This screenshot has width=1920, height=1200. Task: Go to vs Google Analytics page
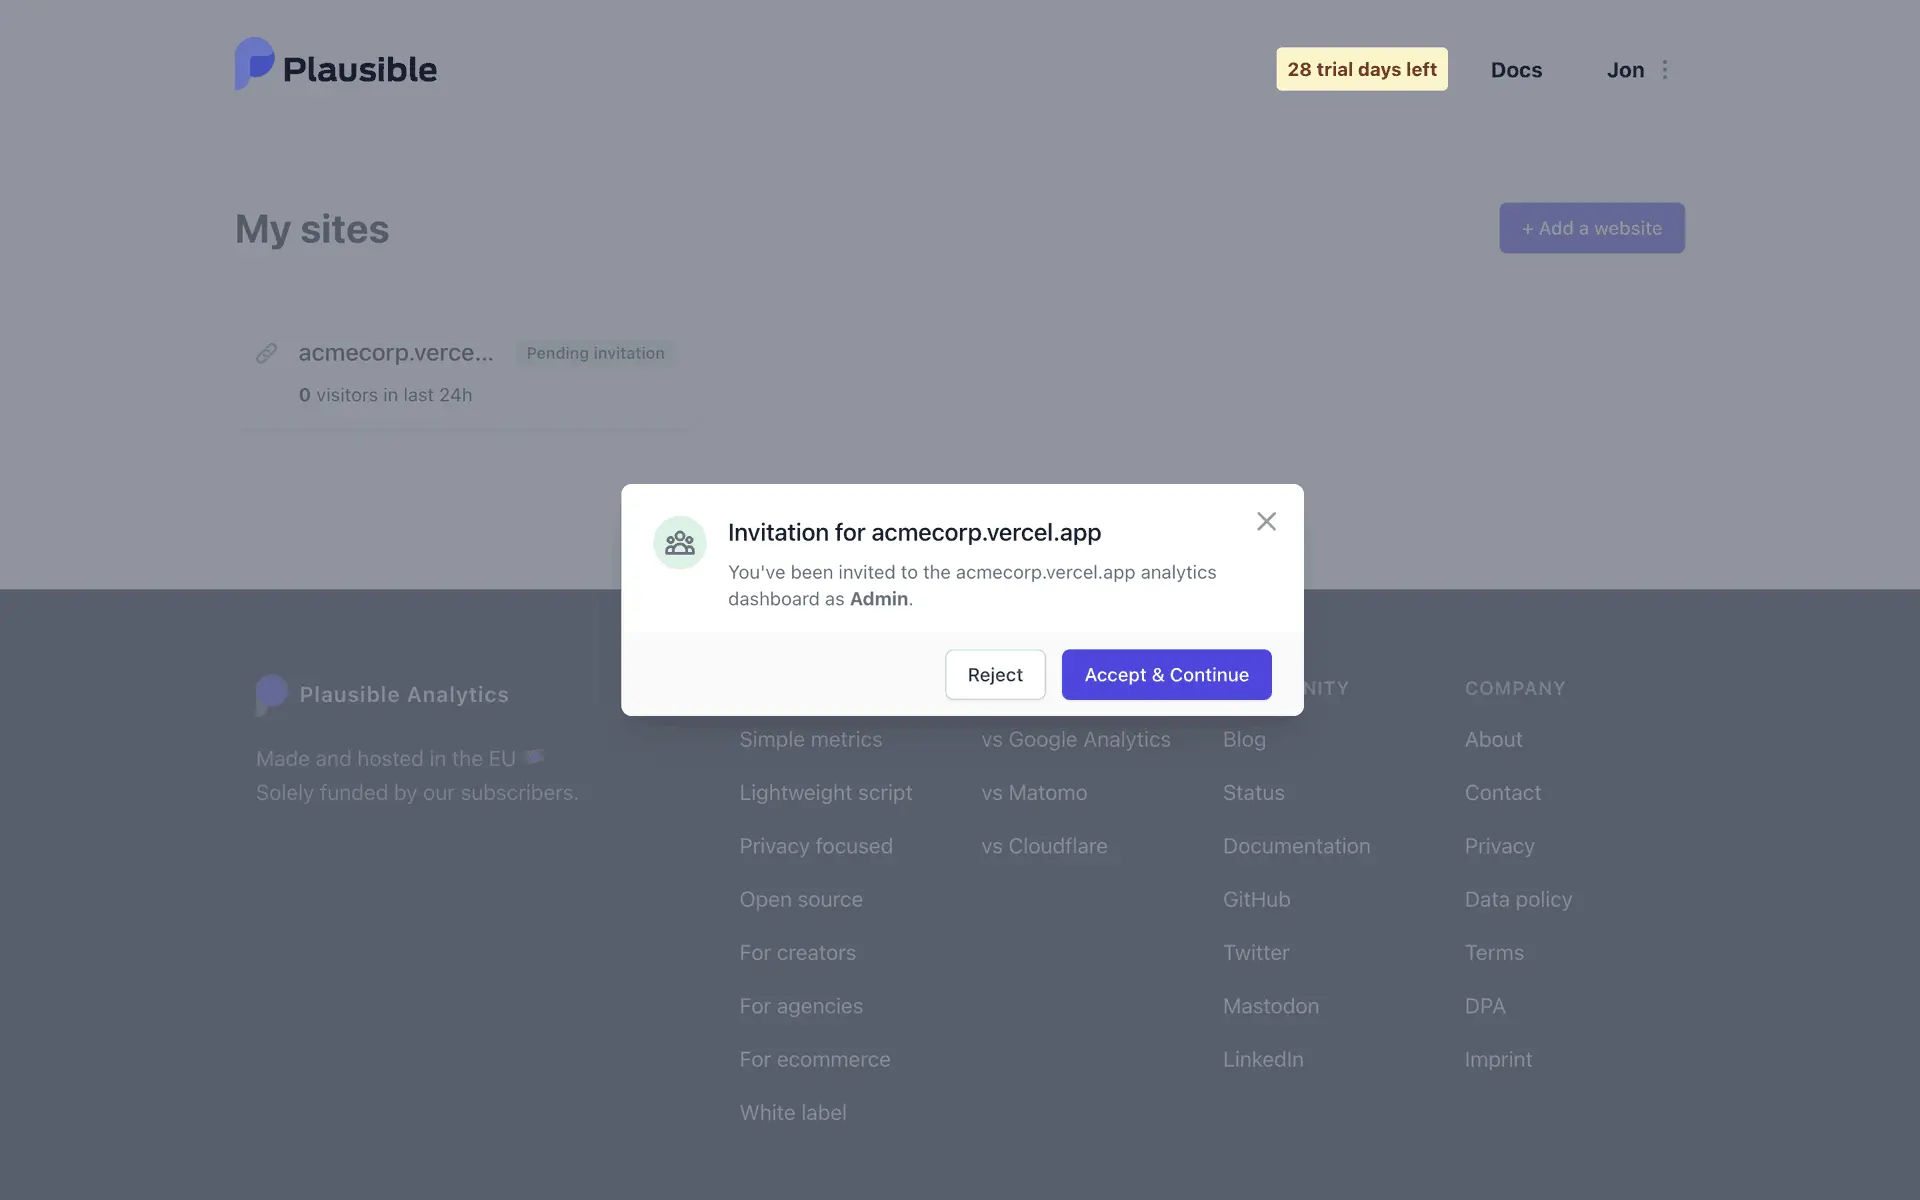pyautogui.click(x=1075, y=739)
